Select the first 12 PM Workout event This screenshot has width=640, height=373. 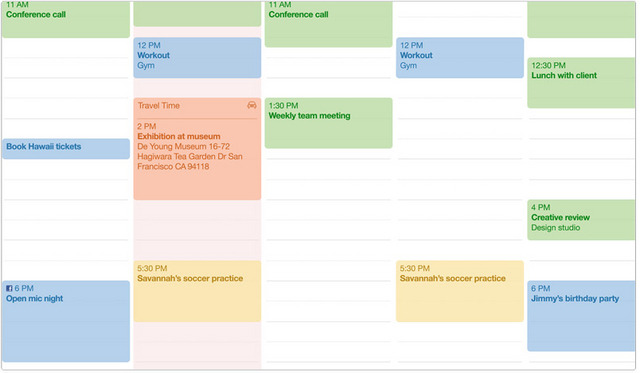pyautogui.click(x=197, y=58)
